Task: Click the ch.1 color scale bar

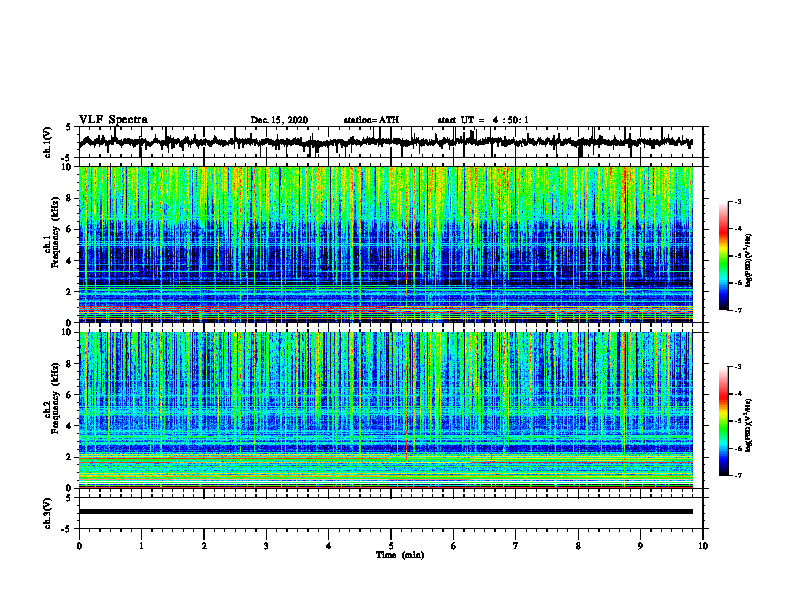Action: [x=723, y=256]
